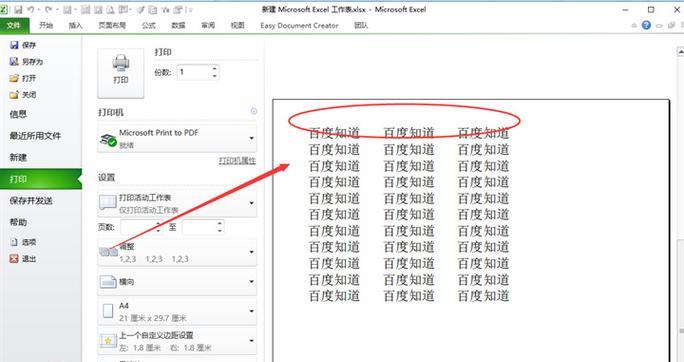Switch to the 开始 home tab

point(46,25)
